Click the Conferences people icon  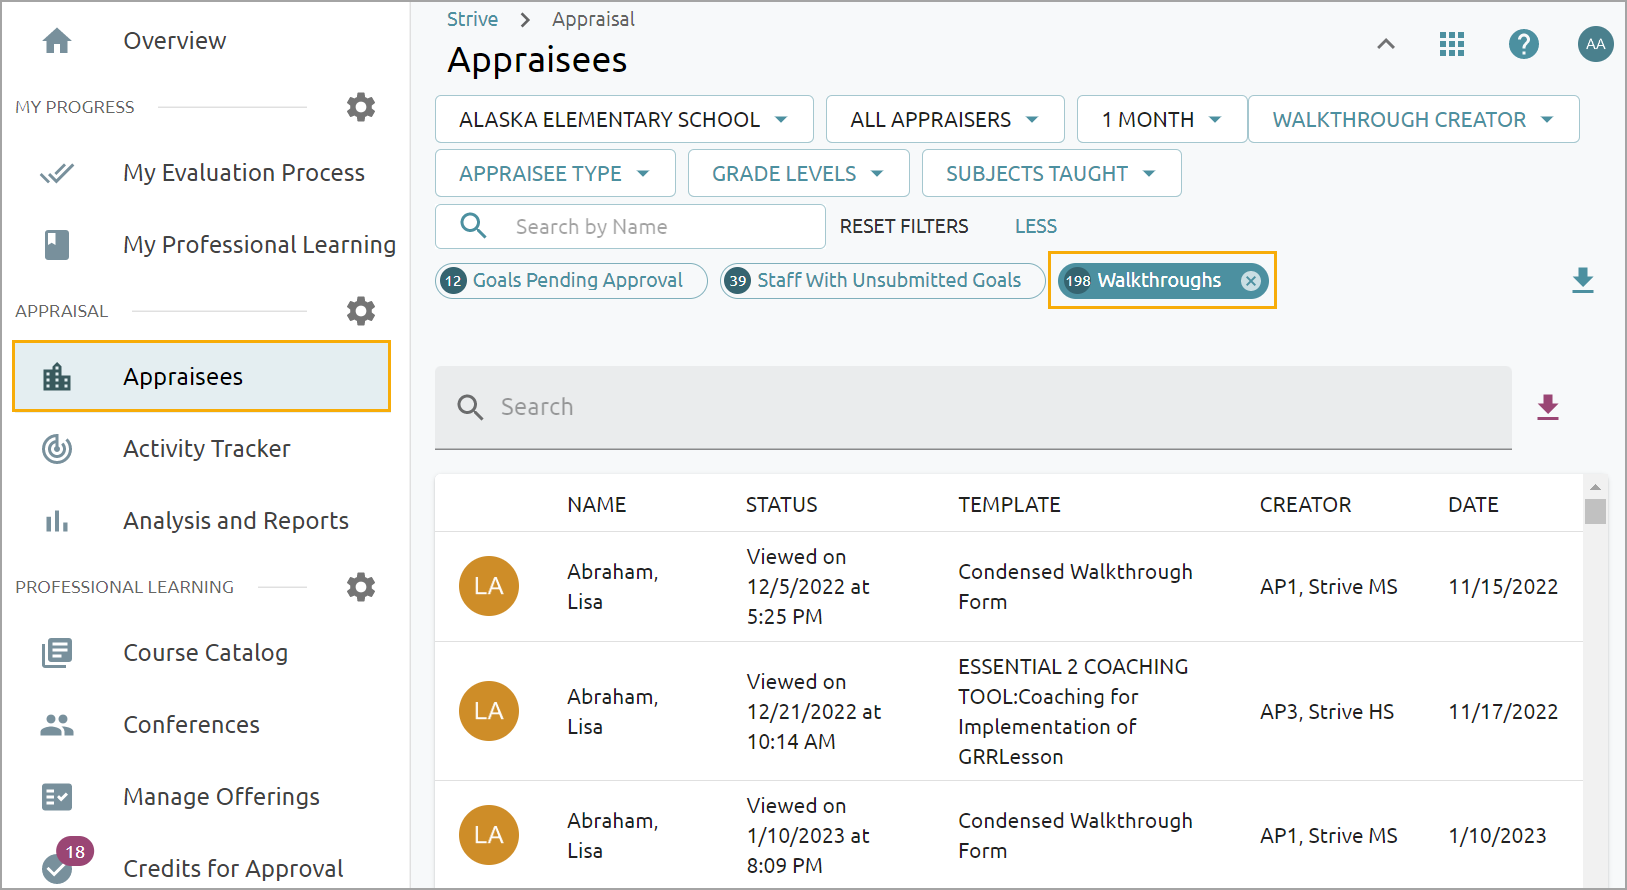point(57,725)
